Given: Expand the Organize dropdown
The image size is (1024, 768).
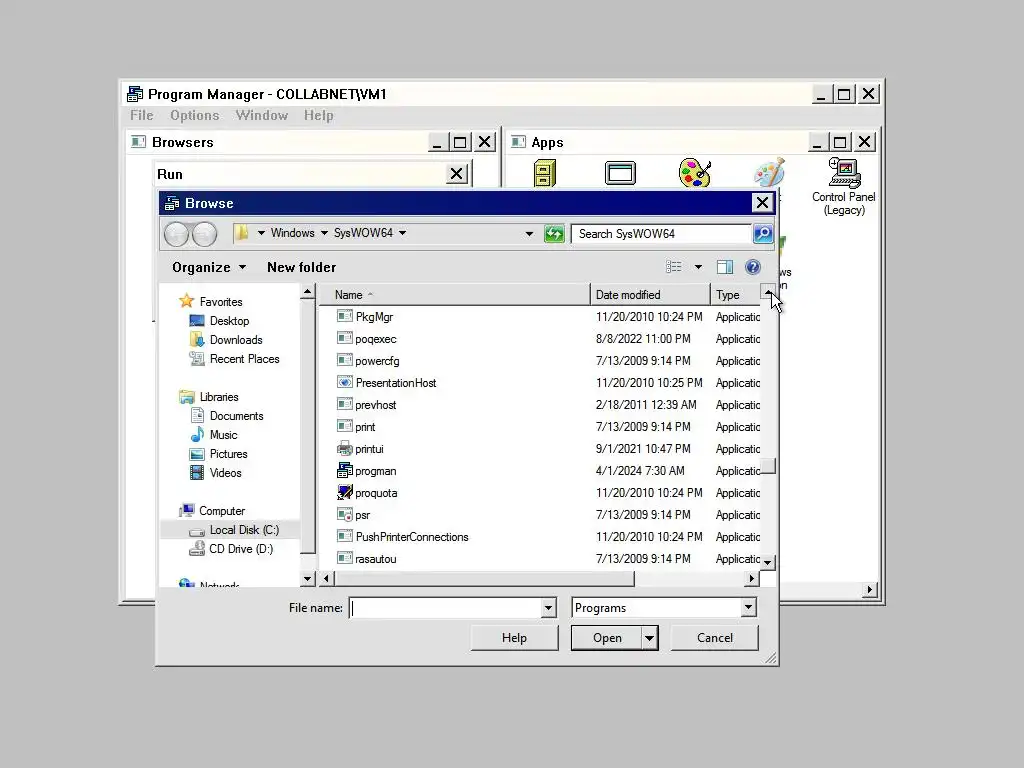Looking at the screenshot, I should click(209, 267).
